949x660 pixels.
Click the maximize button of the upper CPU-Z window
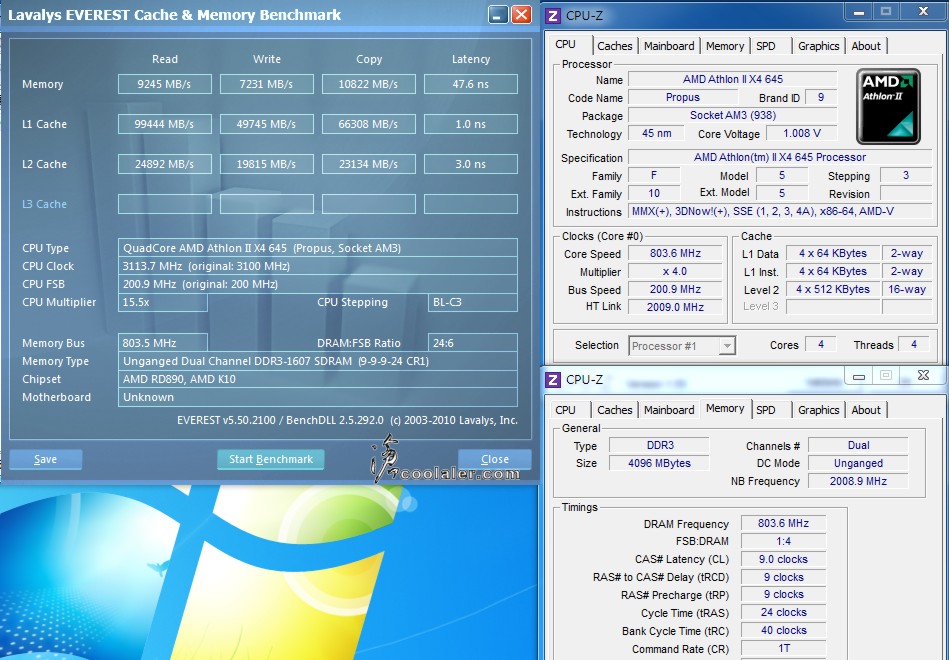886,12
